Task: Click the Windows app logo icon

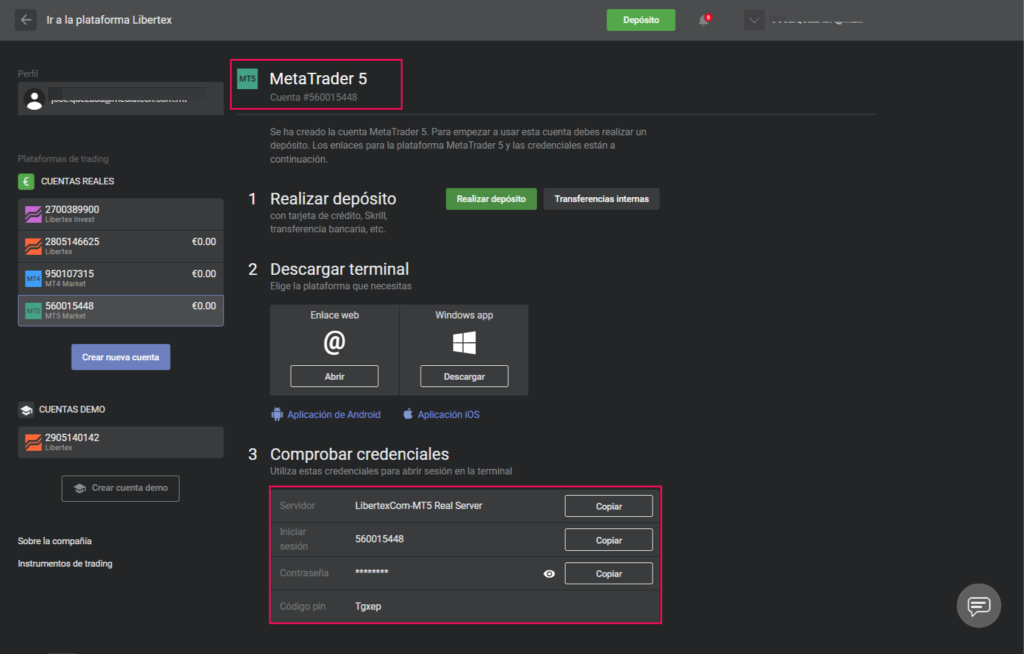Action: click(464, 343)
